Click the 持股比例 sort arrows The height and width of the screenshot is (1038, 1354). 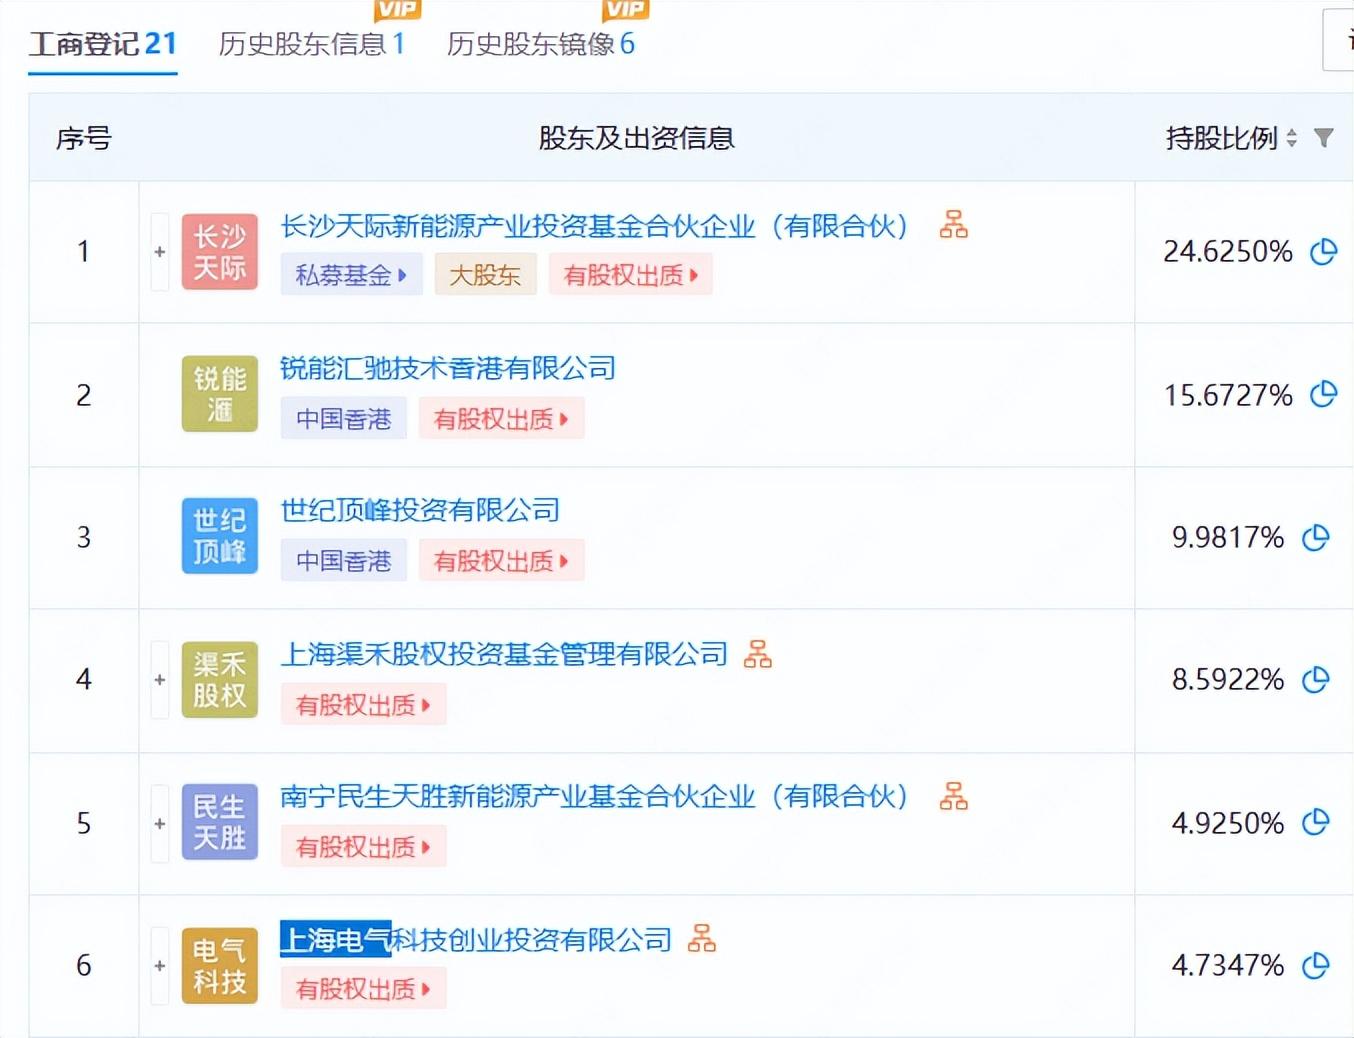pyautogui.click(x=1292, y=138)
